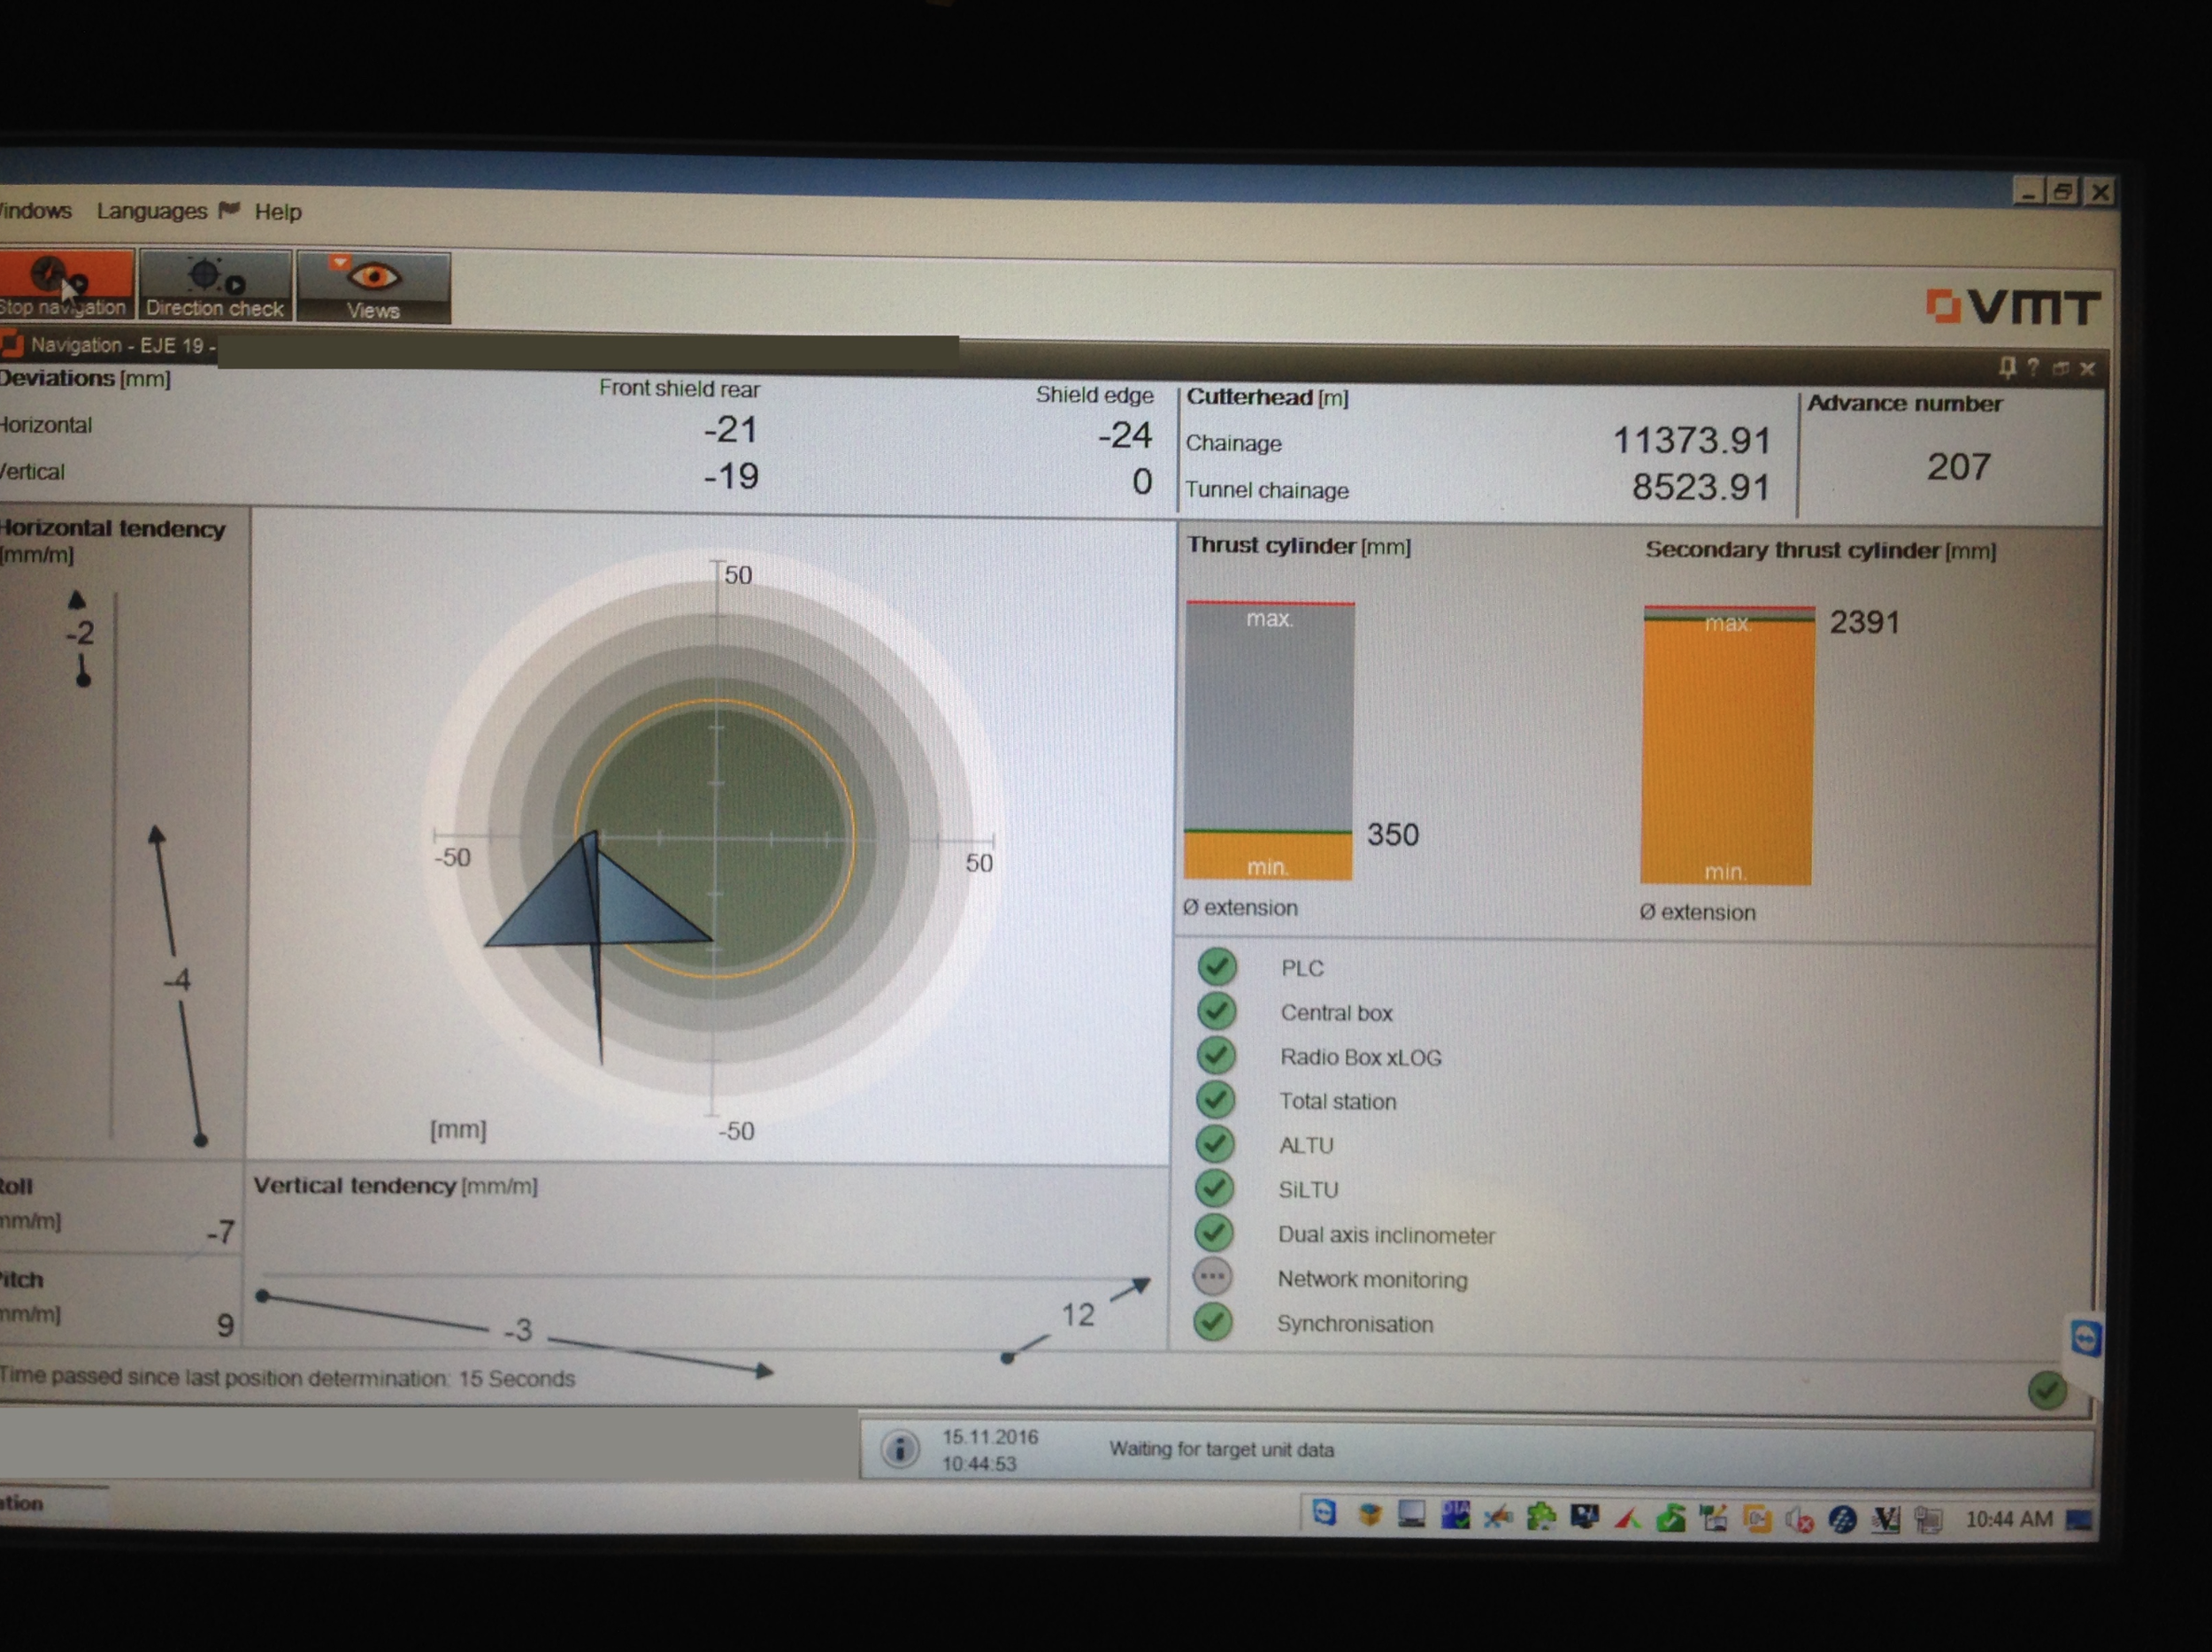Click the Central box status check

click(1217, 1011)
